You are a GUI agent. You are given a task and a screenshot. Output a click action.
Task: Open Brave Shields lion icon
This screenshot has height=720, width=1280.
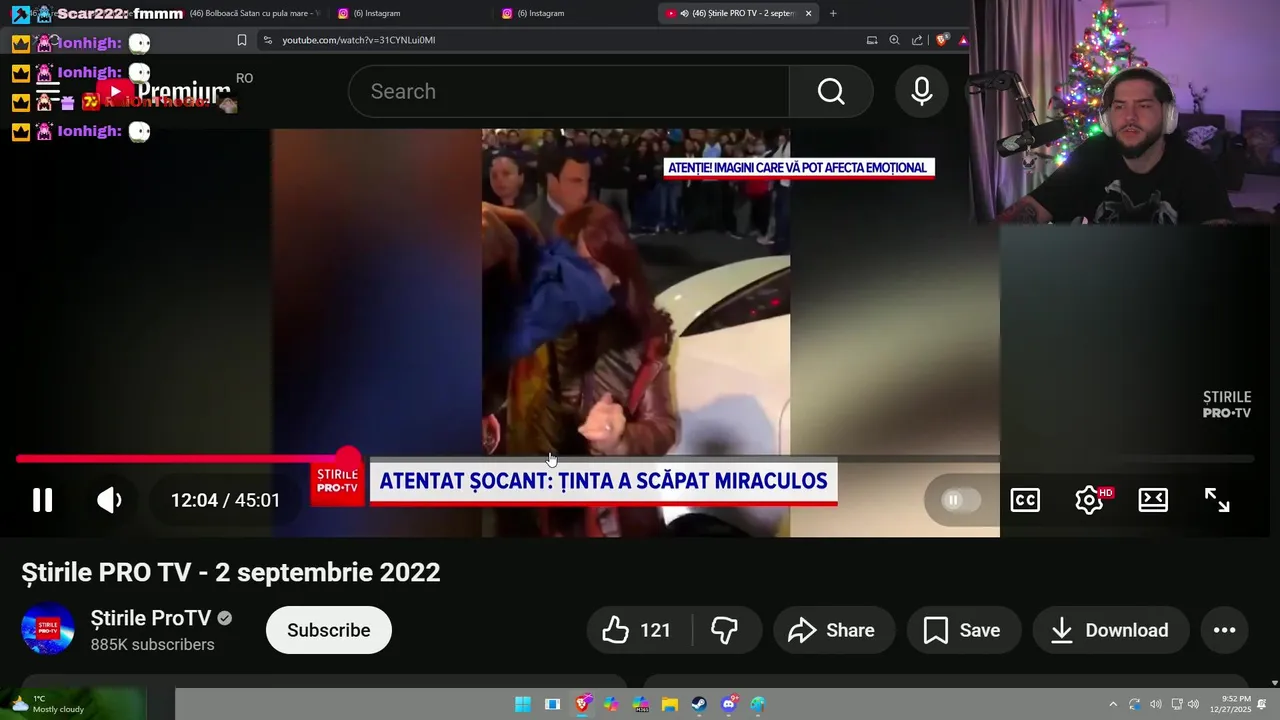point(941,40)
